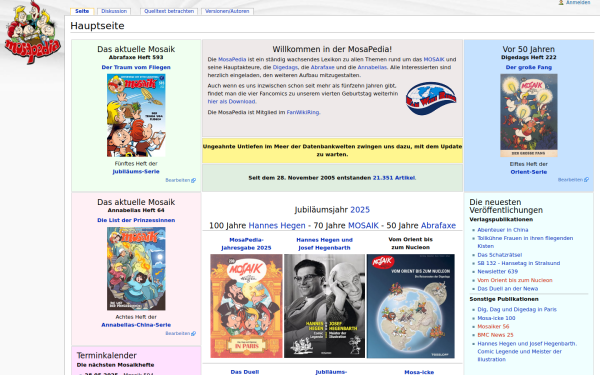600x375 pixels.
Task: Click the Anmelden login link
Action: coord(578,2)
